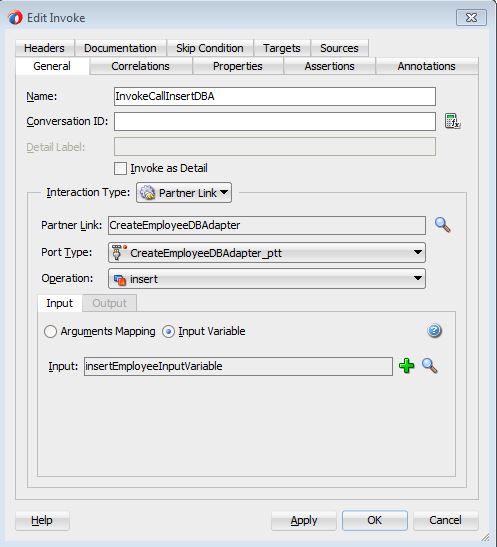
Task: Add new input variable with green plus
Action: click(x=407, y=366)
